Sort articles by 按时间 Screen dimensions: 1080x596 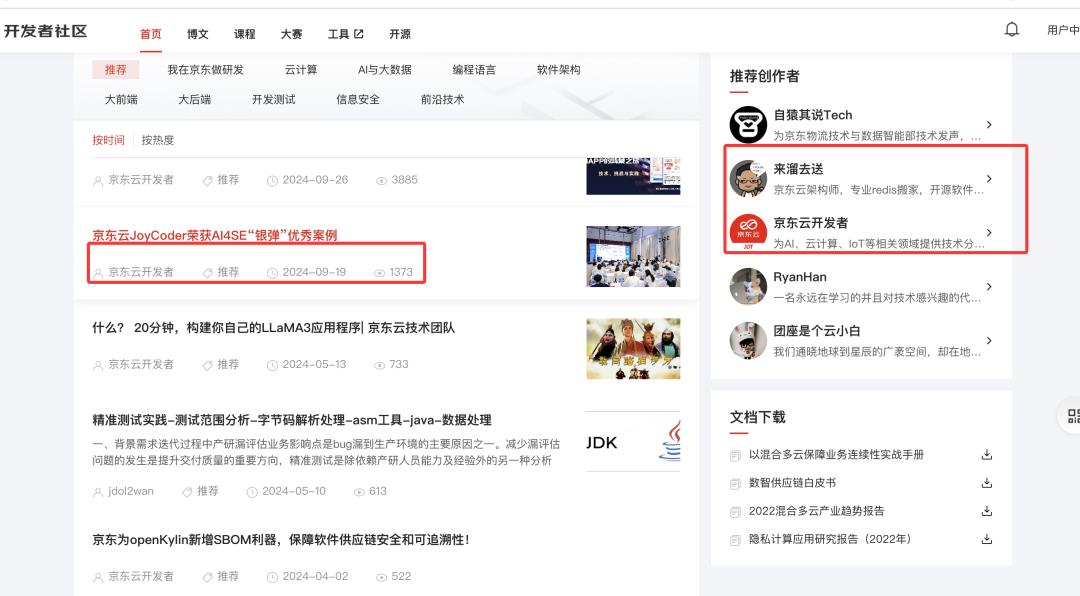point(109,140)
